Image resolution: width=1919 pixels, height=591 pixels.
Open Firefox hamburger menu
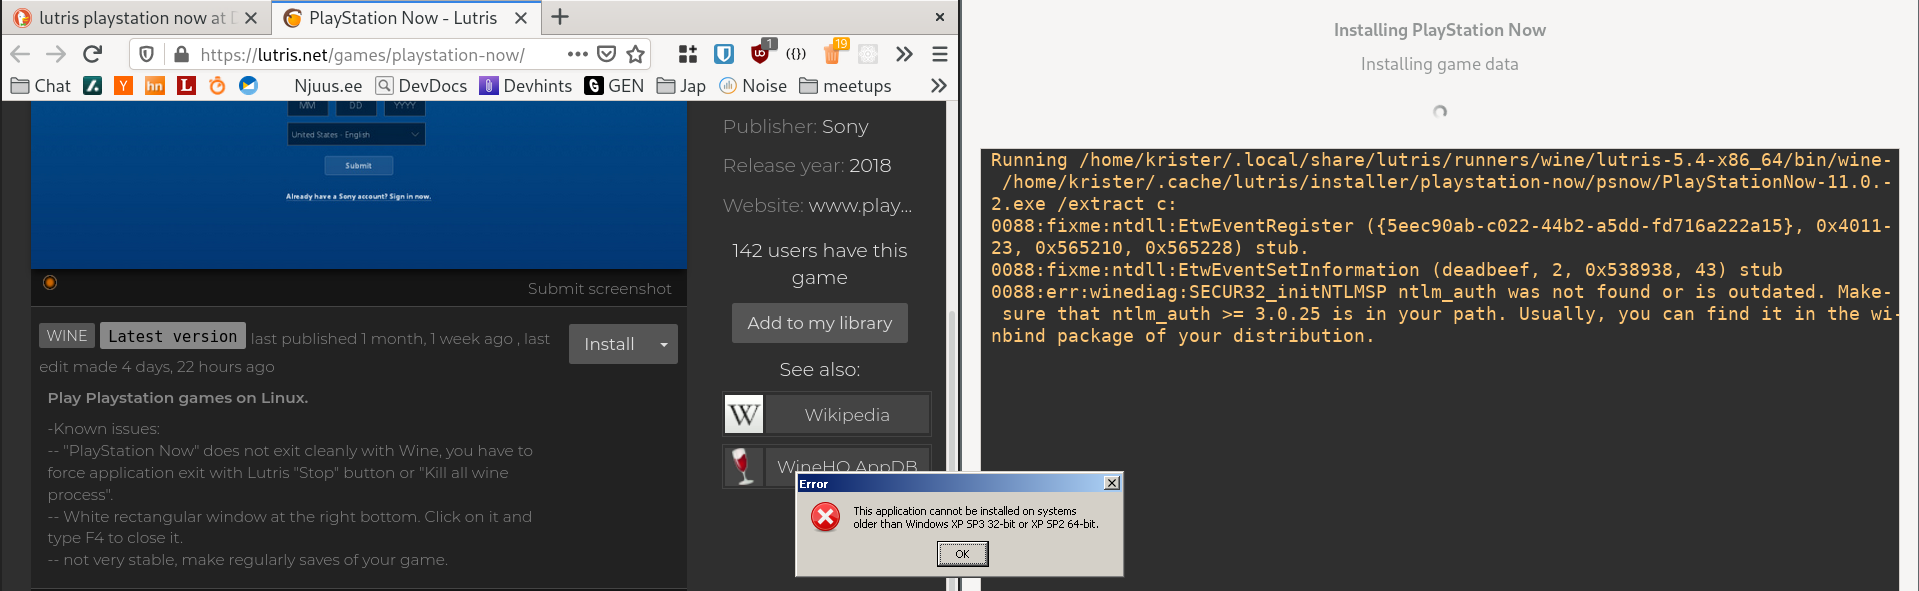(940, 54)
